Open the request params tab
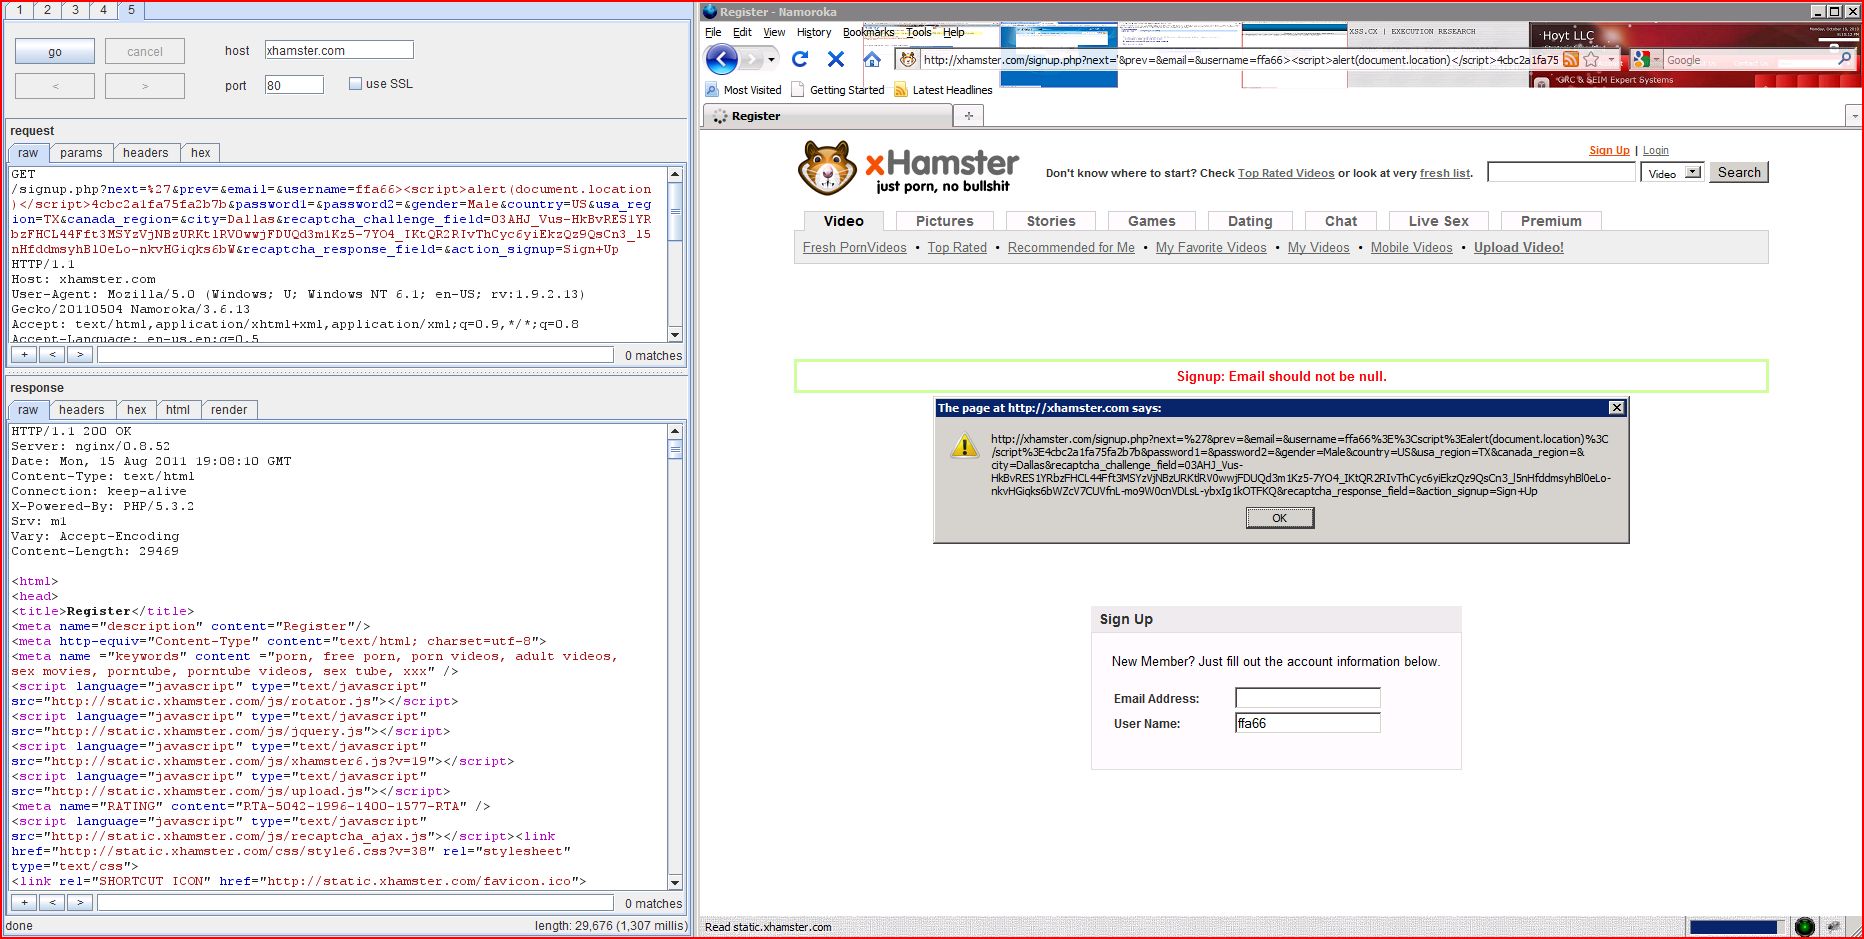Viewport: 1864px width, 939px height. [x=81, y=153]
